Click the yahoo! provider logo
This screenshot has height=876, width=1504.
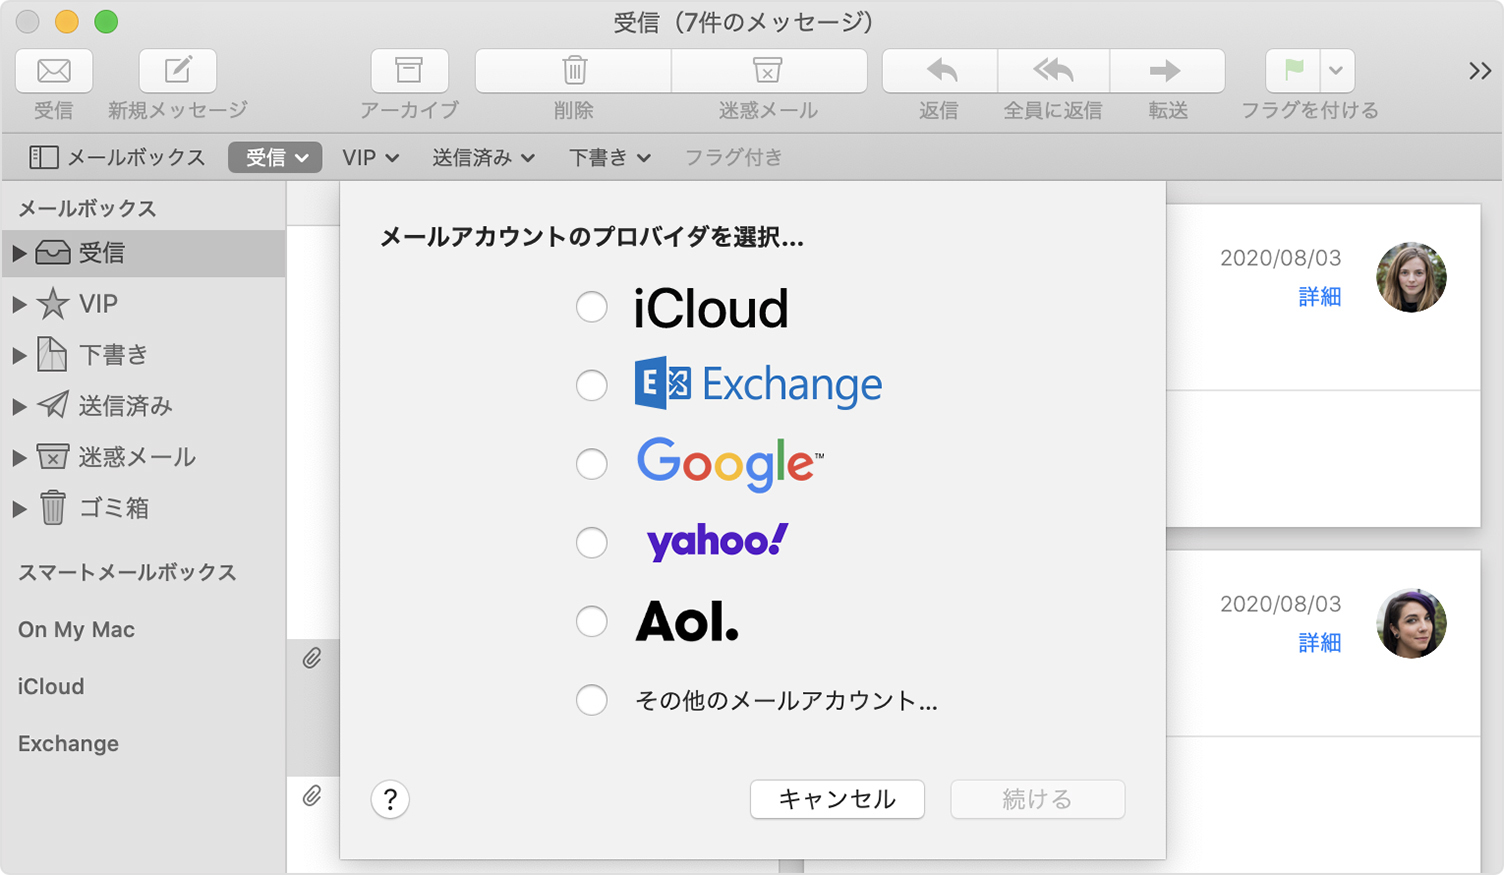point(717,542)
